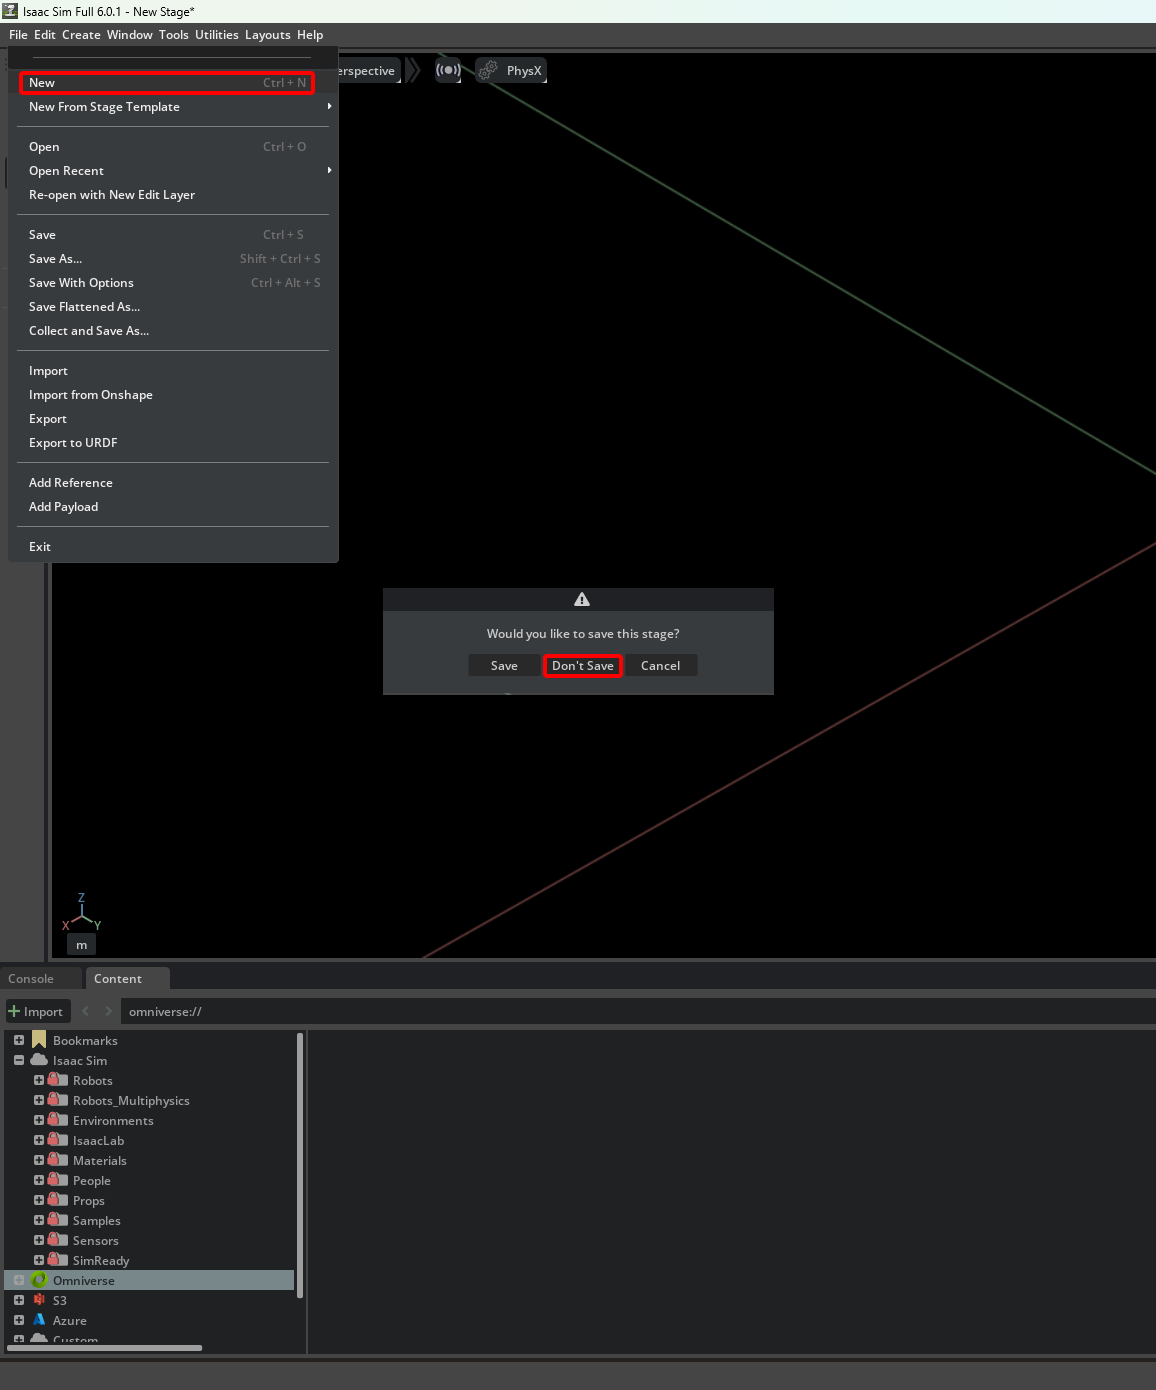Click the m units button in viewport
This screenshot has width=1156, height=1390.
pos(82,945)
